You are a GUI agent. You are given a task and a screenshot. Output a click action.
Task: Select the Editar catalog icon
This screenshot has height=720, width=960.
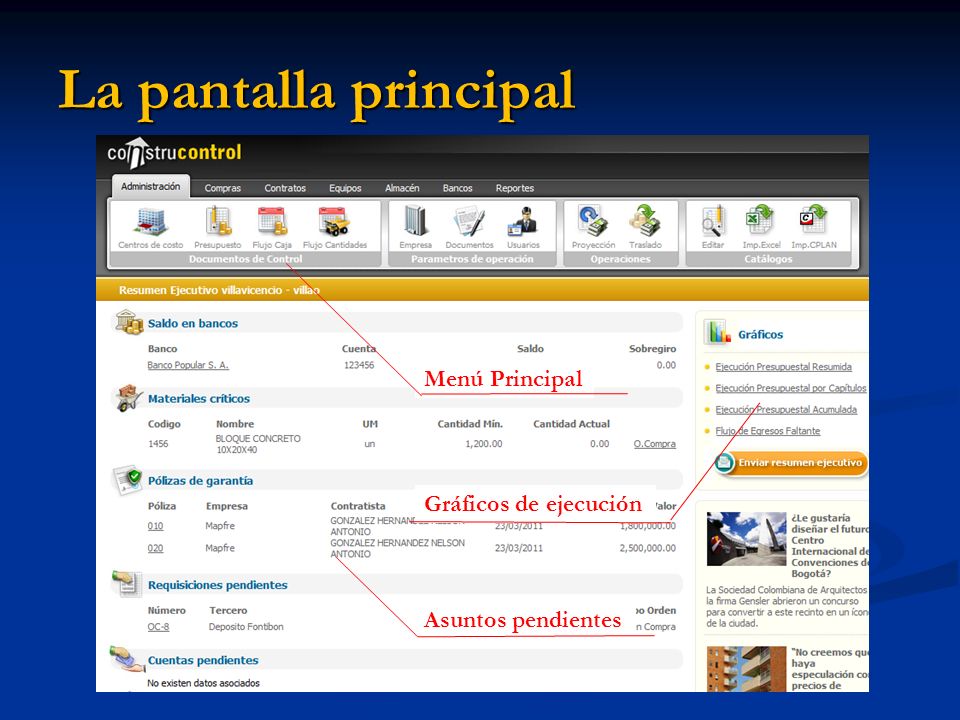[713, 221]
